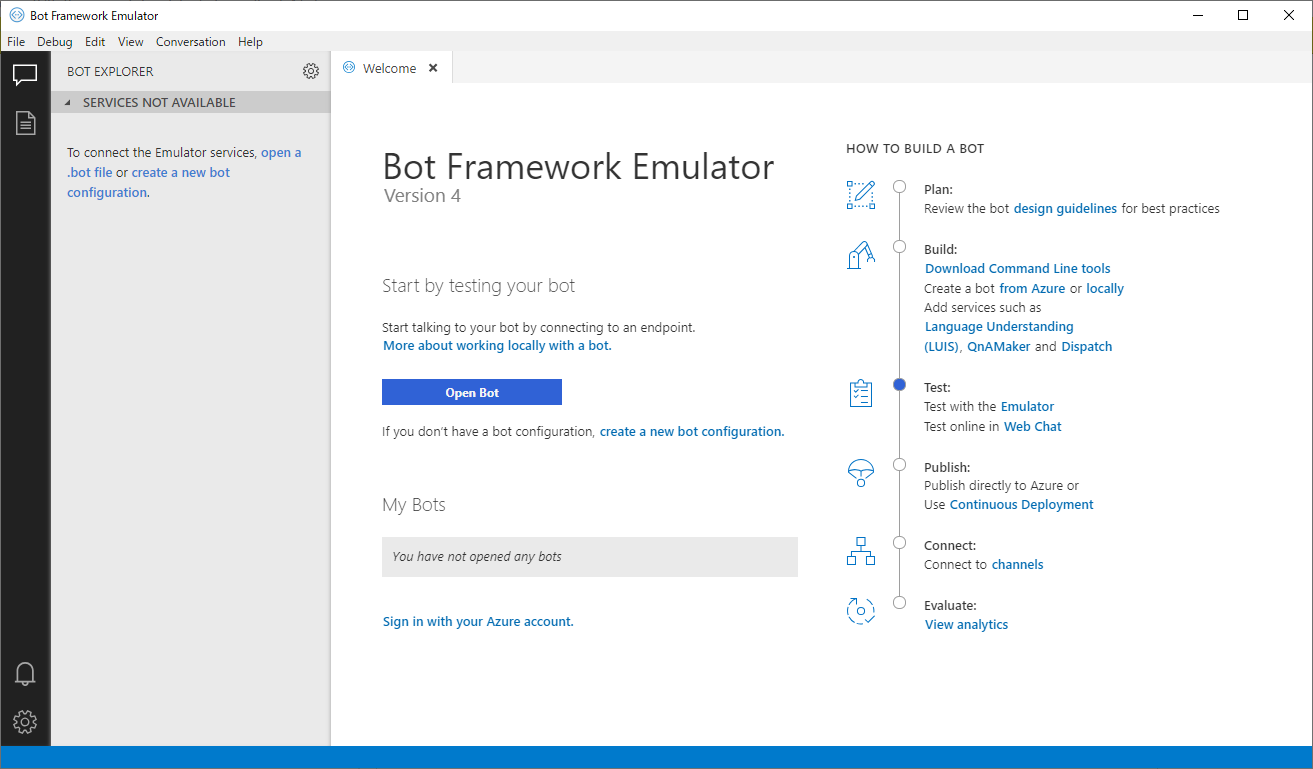1313x769 pixels.
Task: Click the 'Version 4' text
Action: point(422,196)
